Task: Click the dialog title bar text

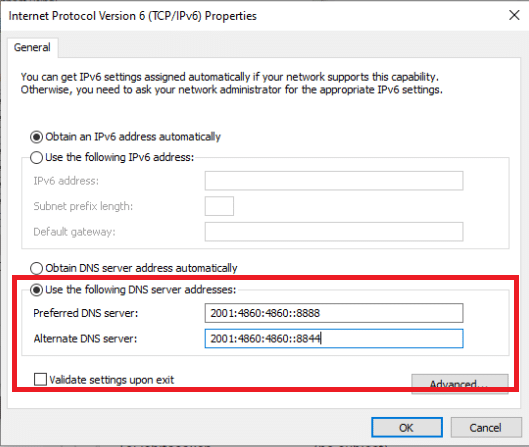Action: 133,16
